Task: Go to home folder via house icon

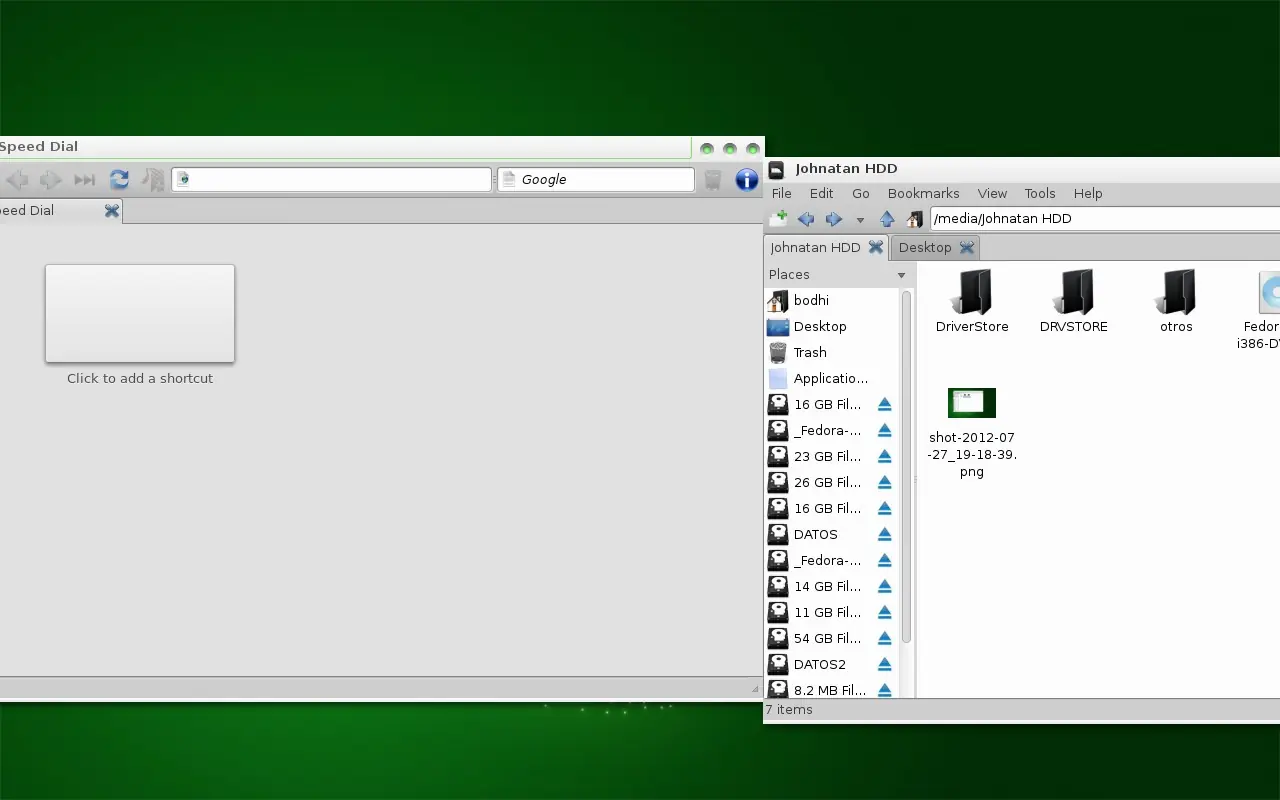Action: [914, 219]
